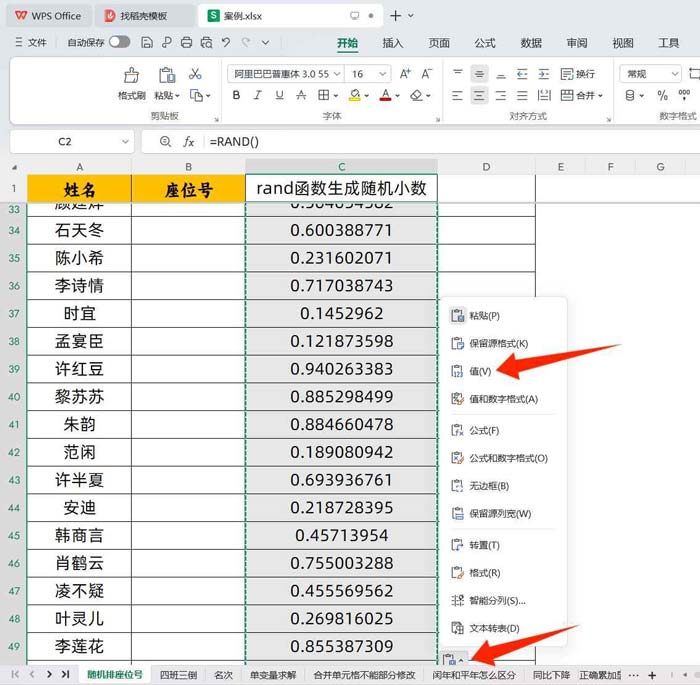Go to next sheet with arrow
The height and width of the screenshot is (685, 700).
49,674
